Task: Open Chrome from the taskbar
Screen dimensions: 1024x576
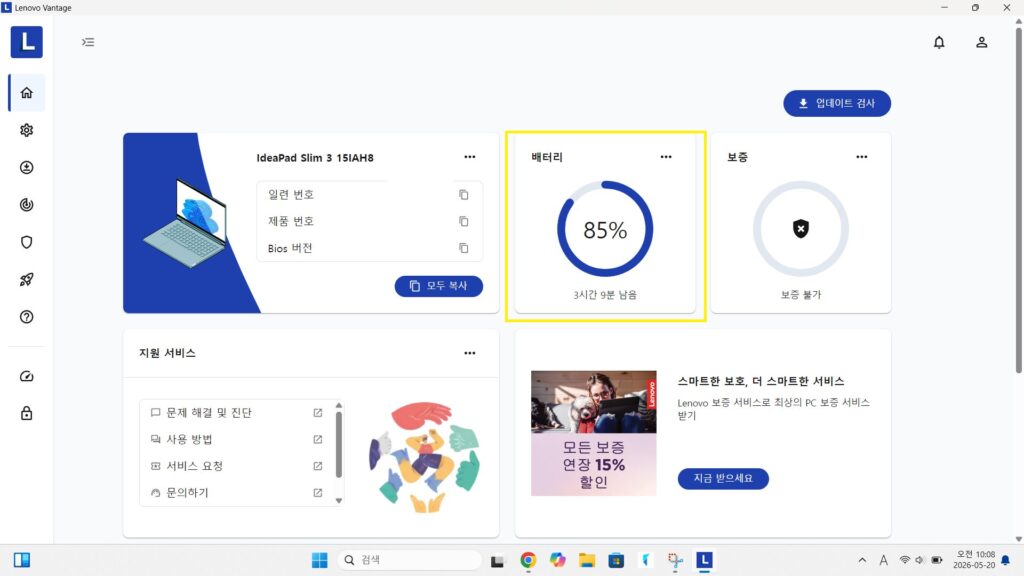Action: tap(528, 560)
